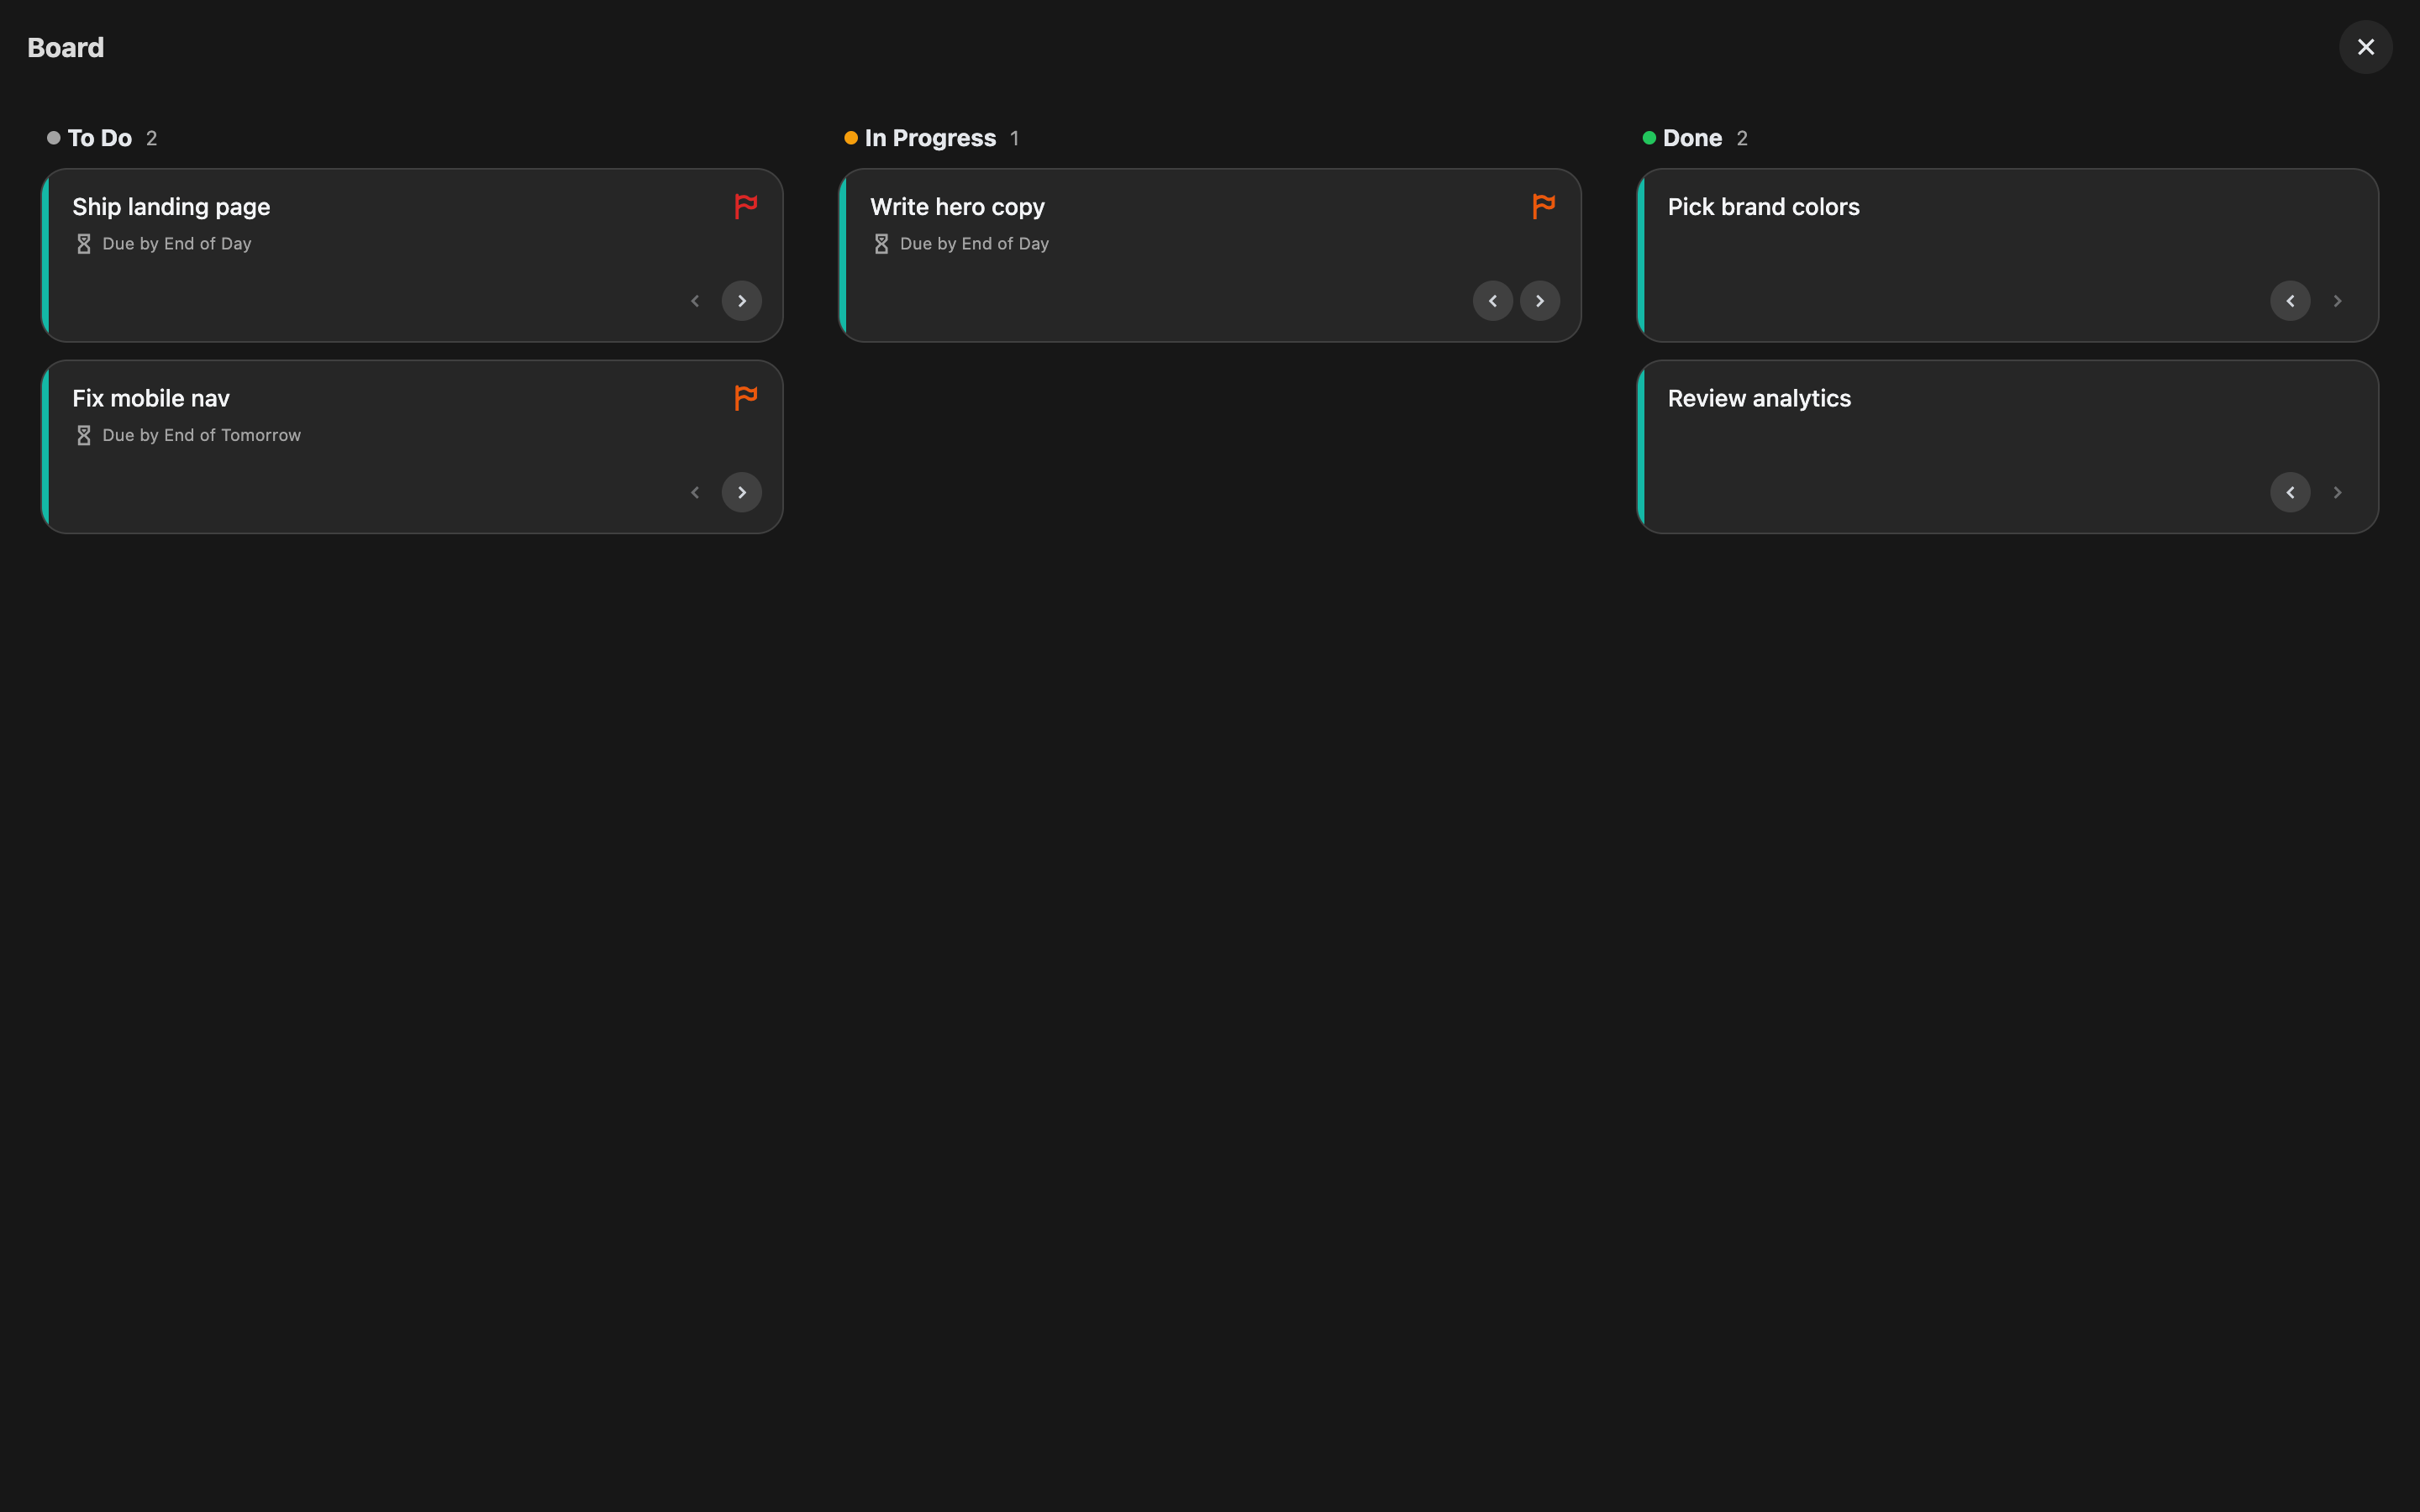Click the orange flag on Write hero copy
The height and width of the screenshot is (1512, 2420).
pos(1543,206)
